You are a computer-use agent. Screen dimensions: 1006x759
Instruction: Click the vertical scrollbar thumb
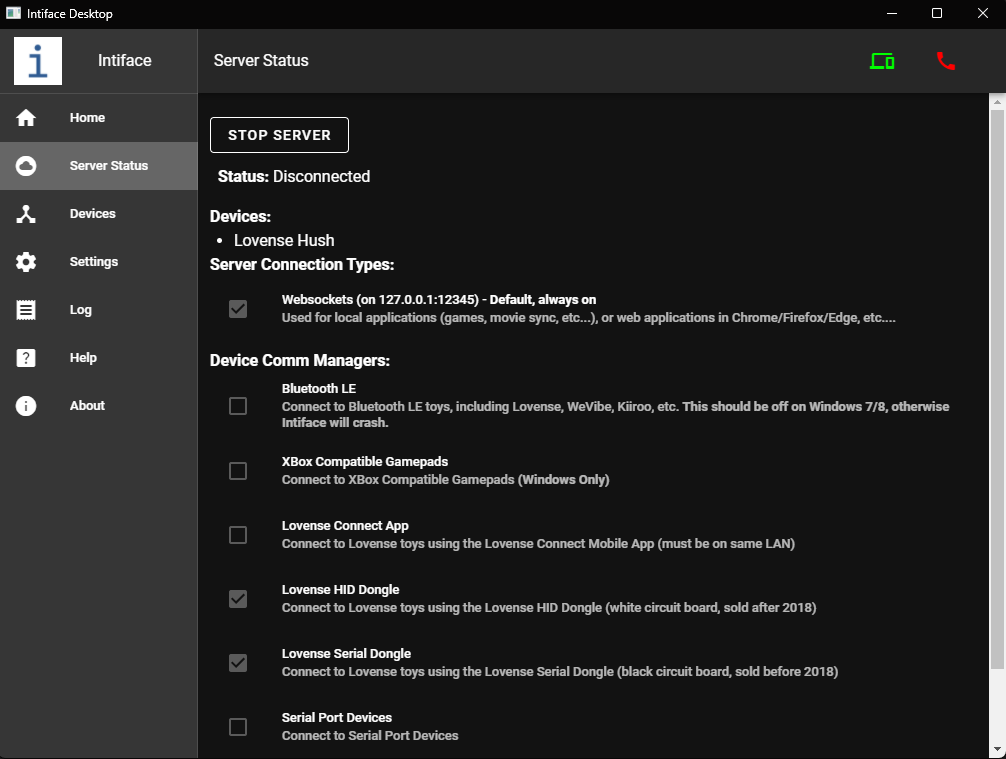click(x=997, y=389)
